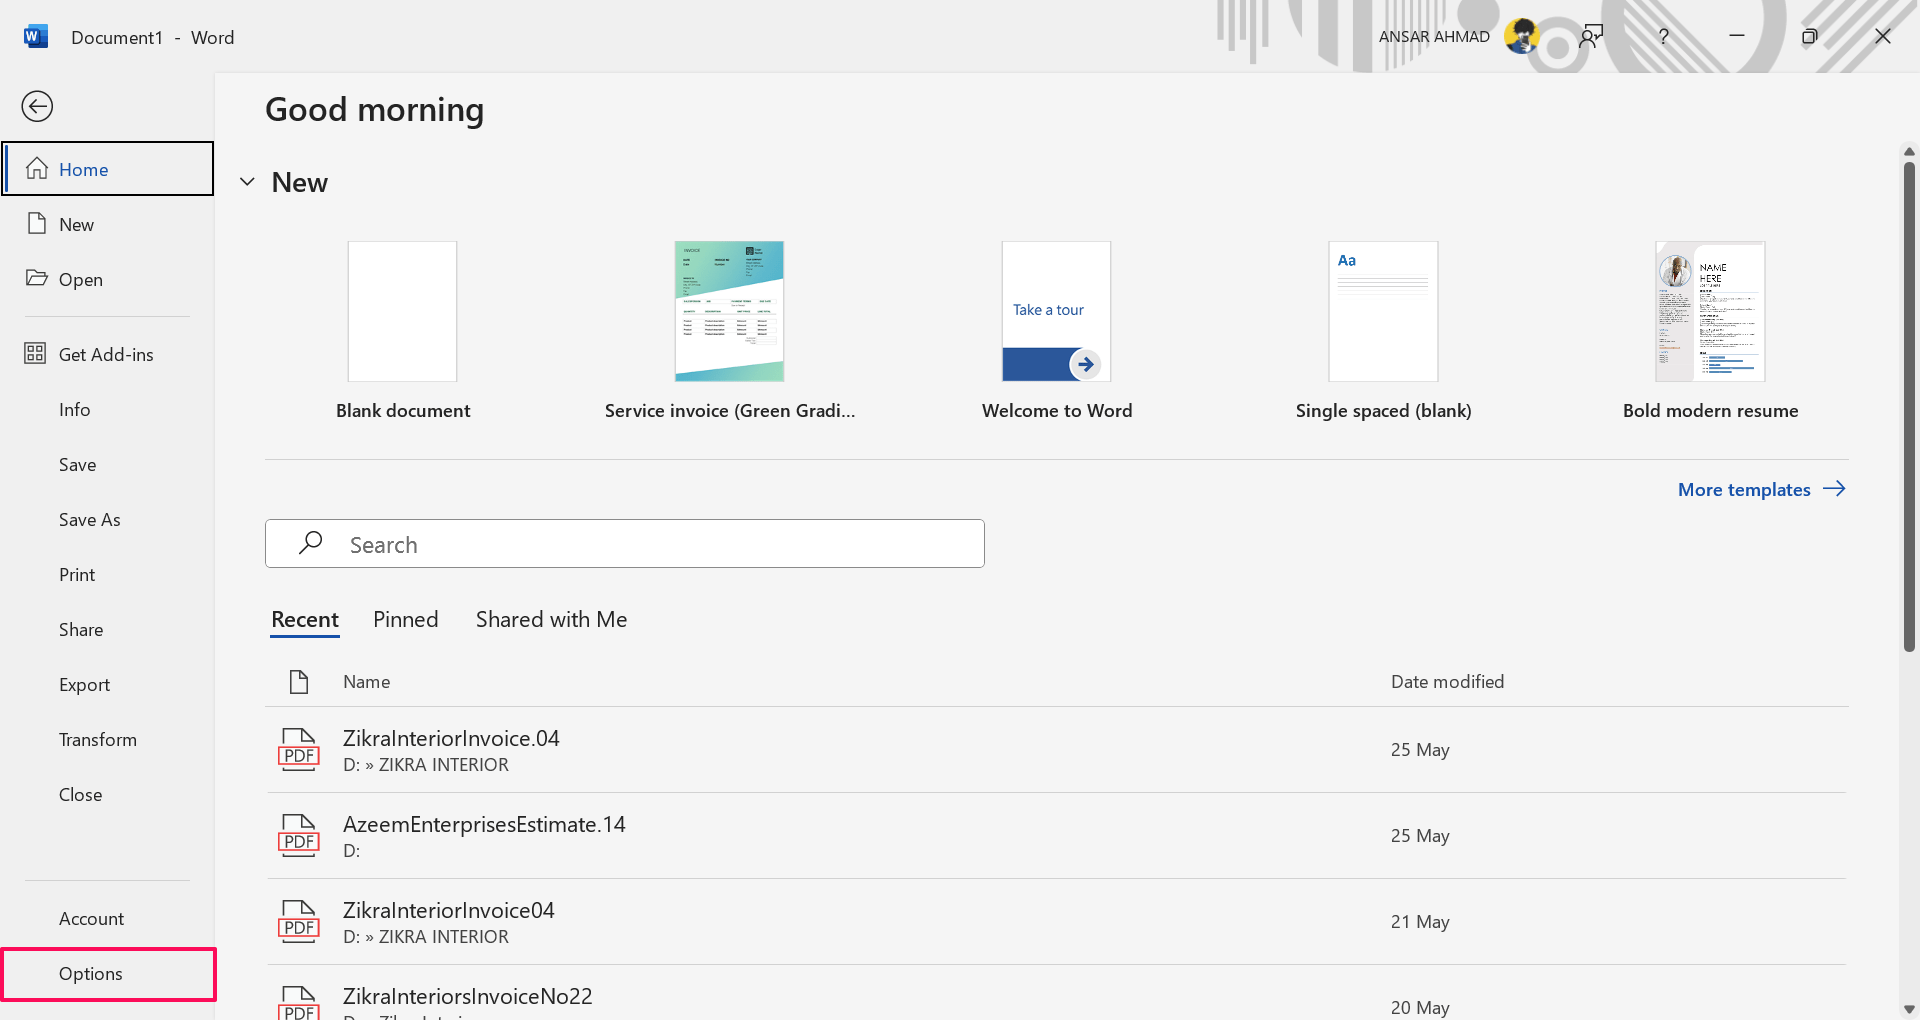The width and height of the screenshot is (1920, 1020).
Task: Switch to the Shared with Me tab
Action: (551, 619)
